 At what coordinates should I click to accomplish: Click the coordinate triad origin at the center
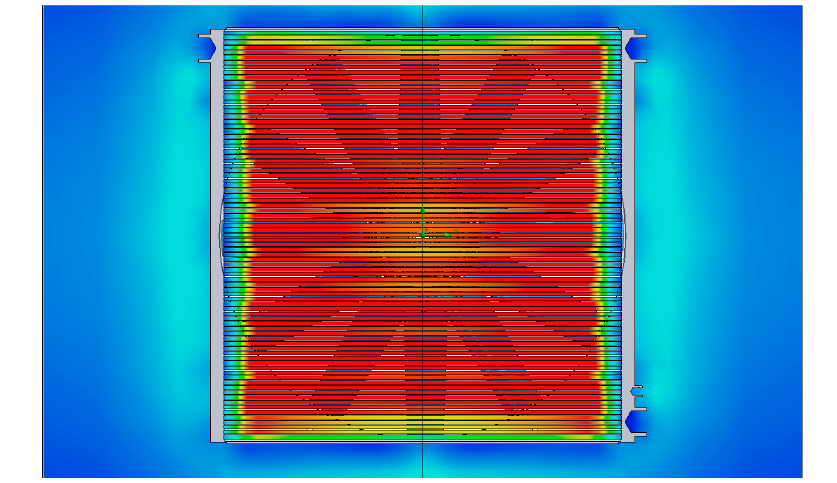click(422, 234)
